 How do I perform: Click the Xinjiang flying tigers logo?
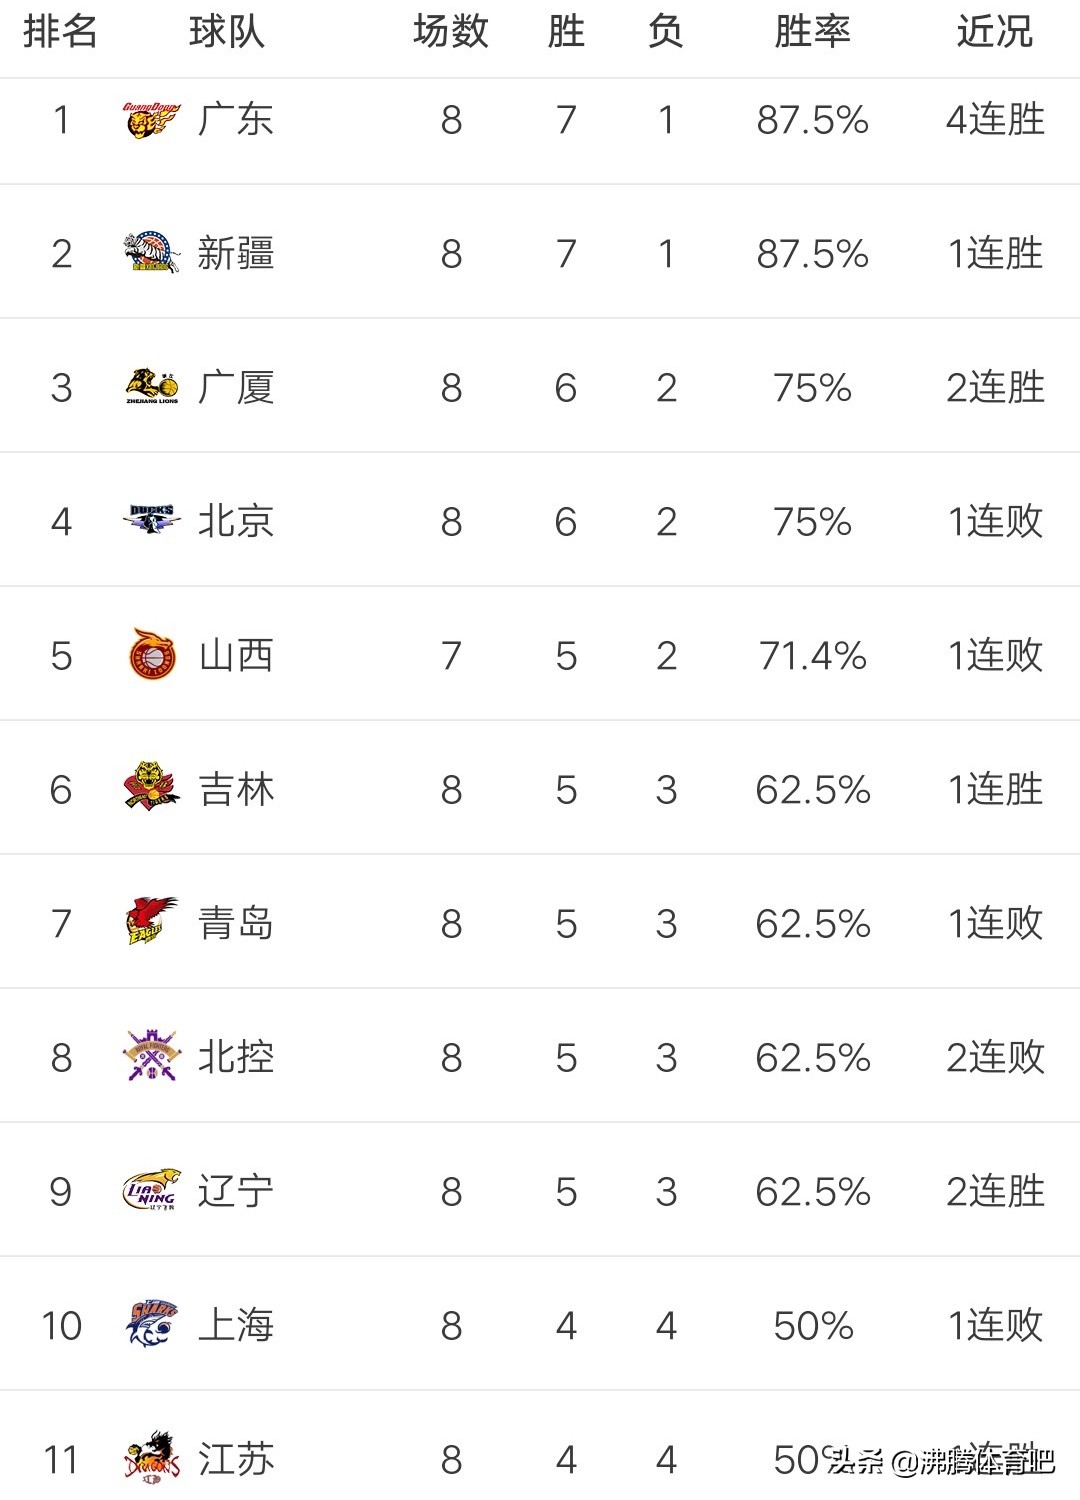coord(151,253)
